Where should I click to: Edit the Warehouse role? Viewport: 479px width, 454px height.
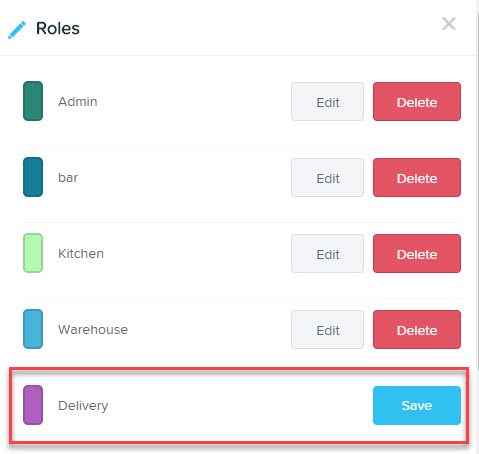tap(327, 330)
